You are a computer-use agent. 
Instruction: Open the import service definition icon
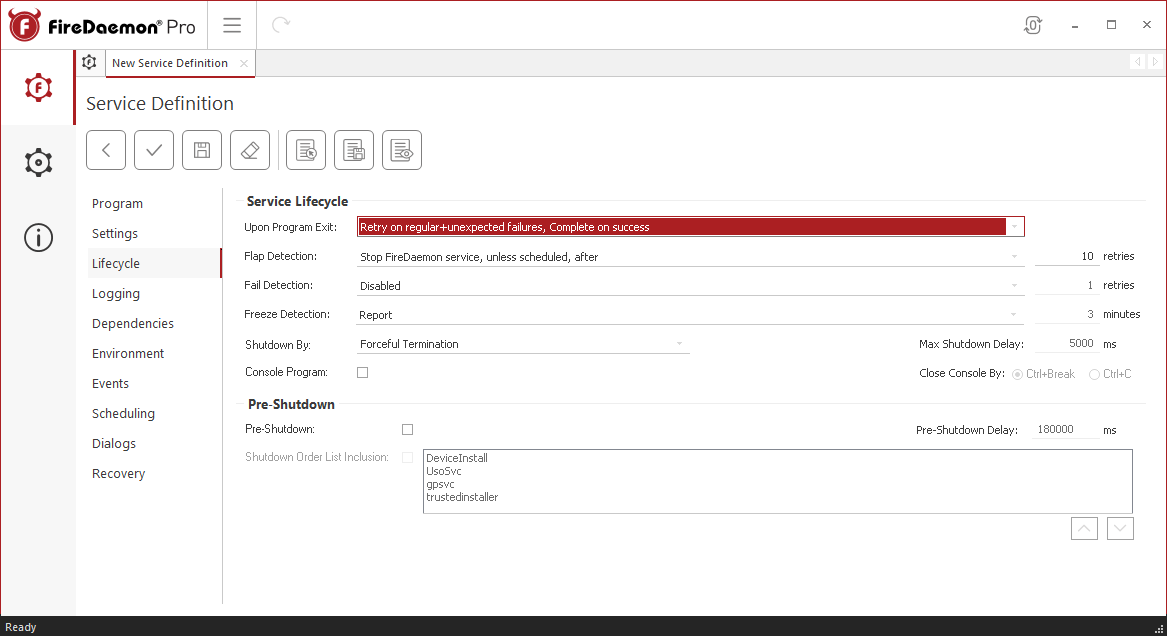tap(305, 149)
